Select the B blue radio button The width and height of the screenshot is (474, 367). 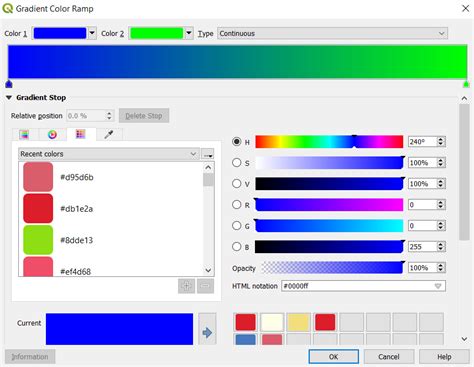pos(236,247)
